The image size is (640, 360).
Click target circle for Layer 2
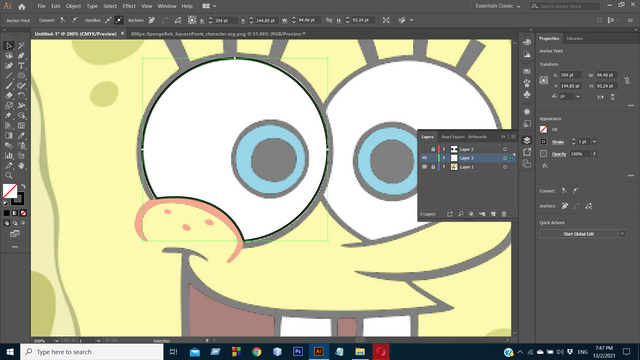click(x=505, y=149)
